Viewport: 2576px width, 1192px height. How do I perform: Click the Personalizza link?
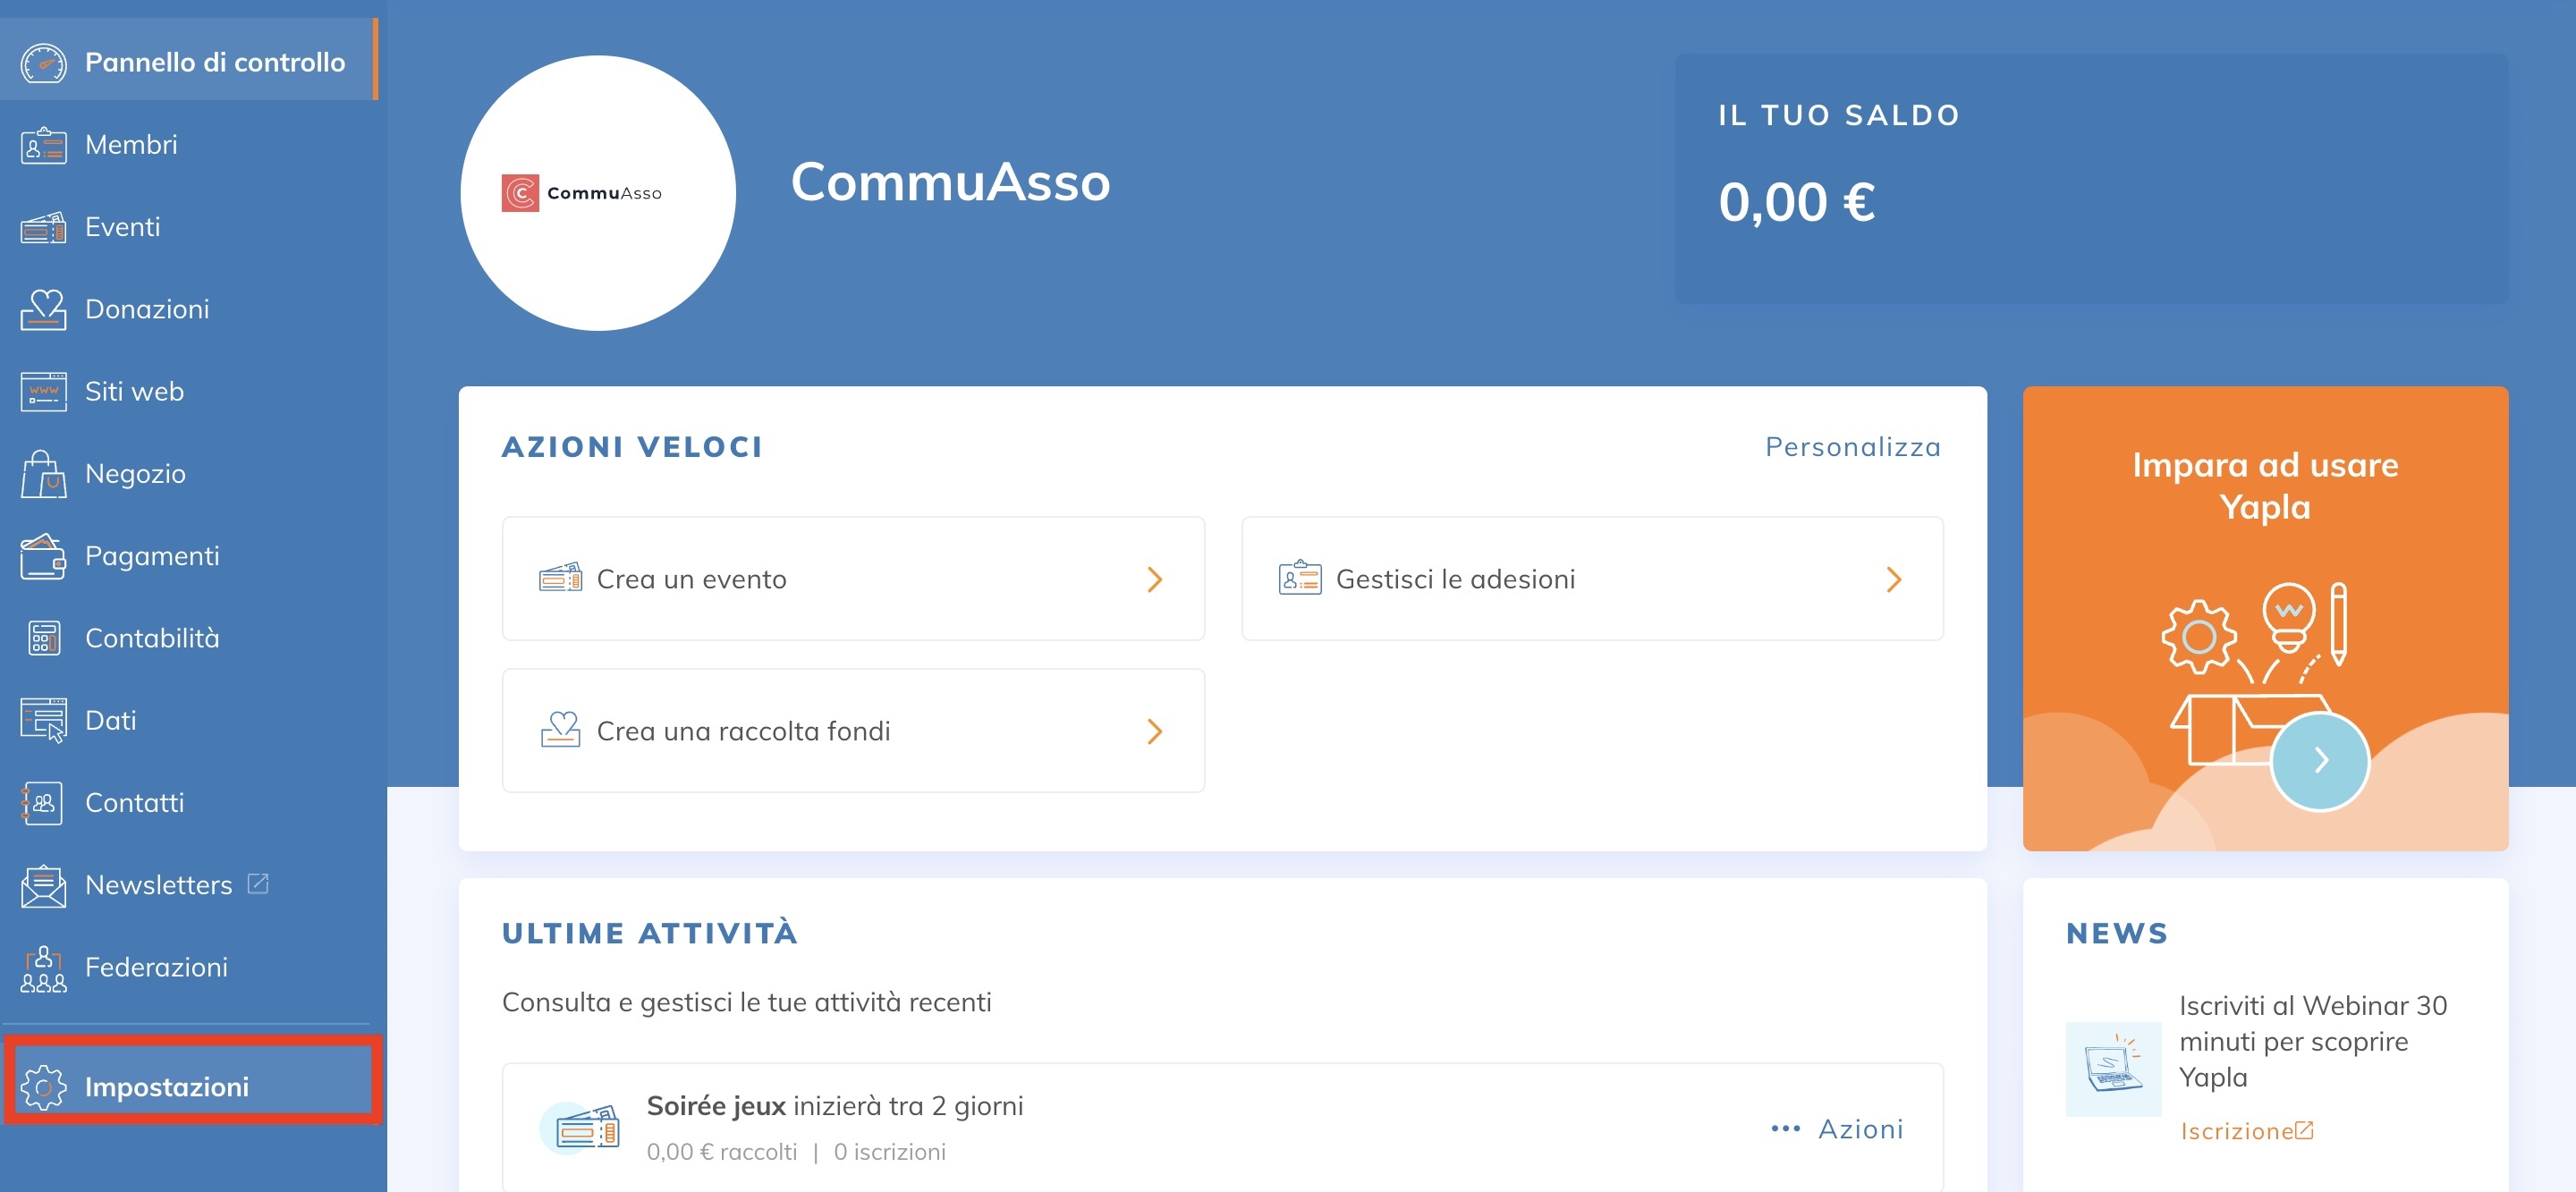coord(1852,447)
